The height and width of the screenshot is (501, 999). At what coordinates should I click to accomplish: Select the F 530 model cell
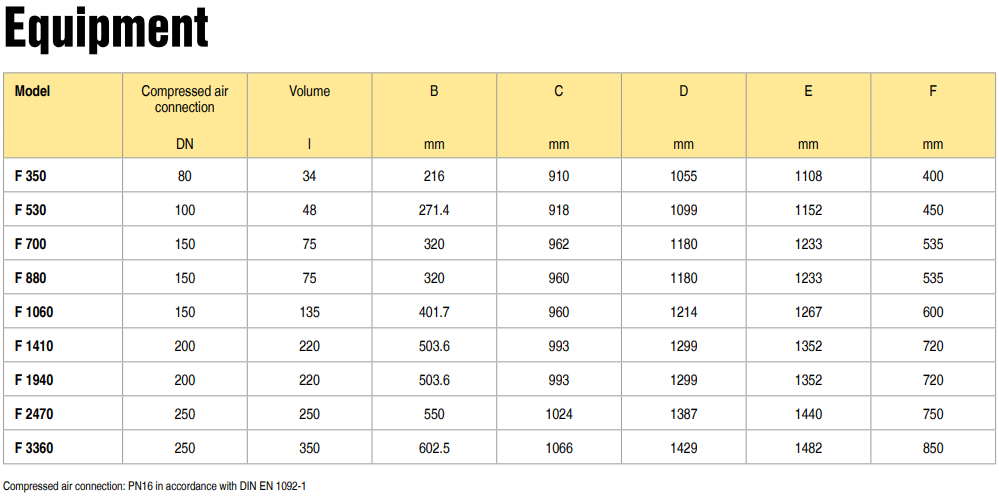tap(31, 210)
